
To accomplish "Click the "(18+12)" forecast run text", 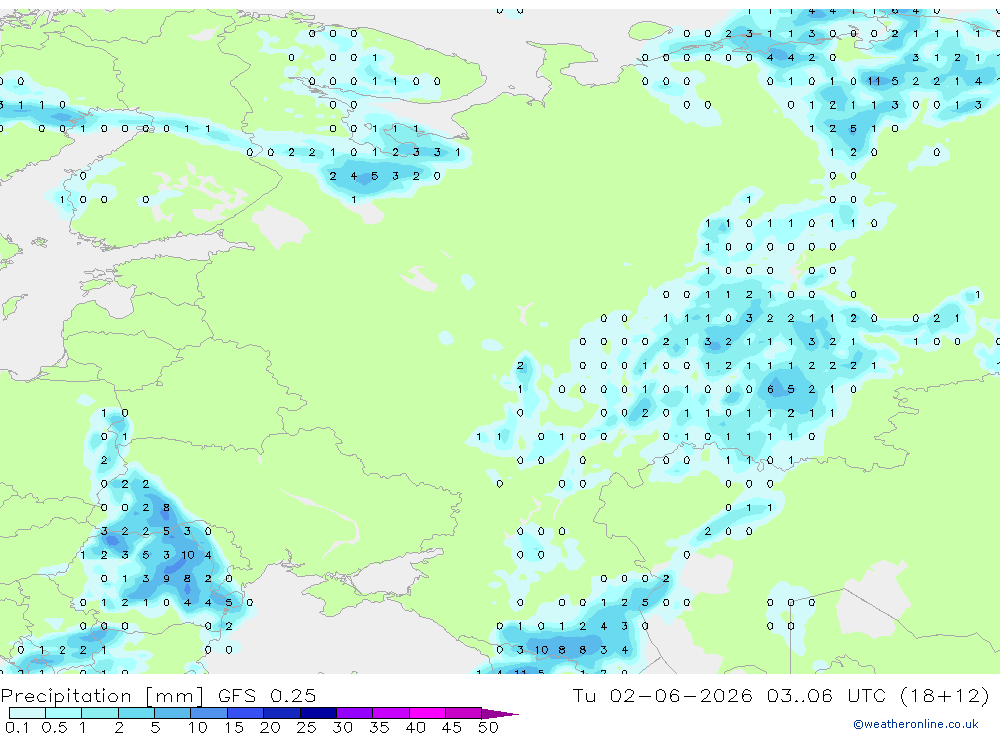I will pos(945,695).
